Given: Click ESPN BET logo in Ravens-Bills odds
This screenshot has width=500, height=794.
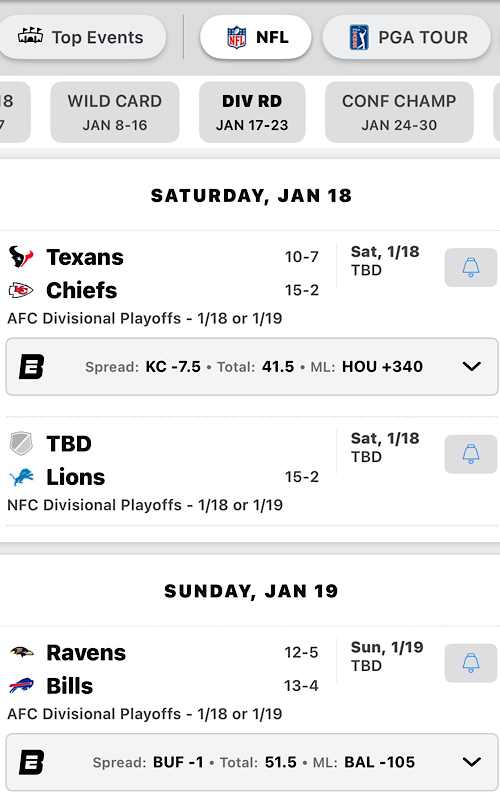Looking at the screenshot, I should 31,762.
